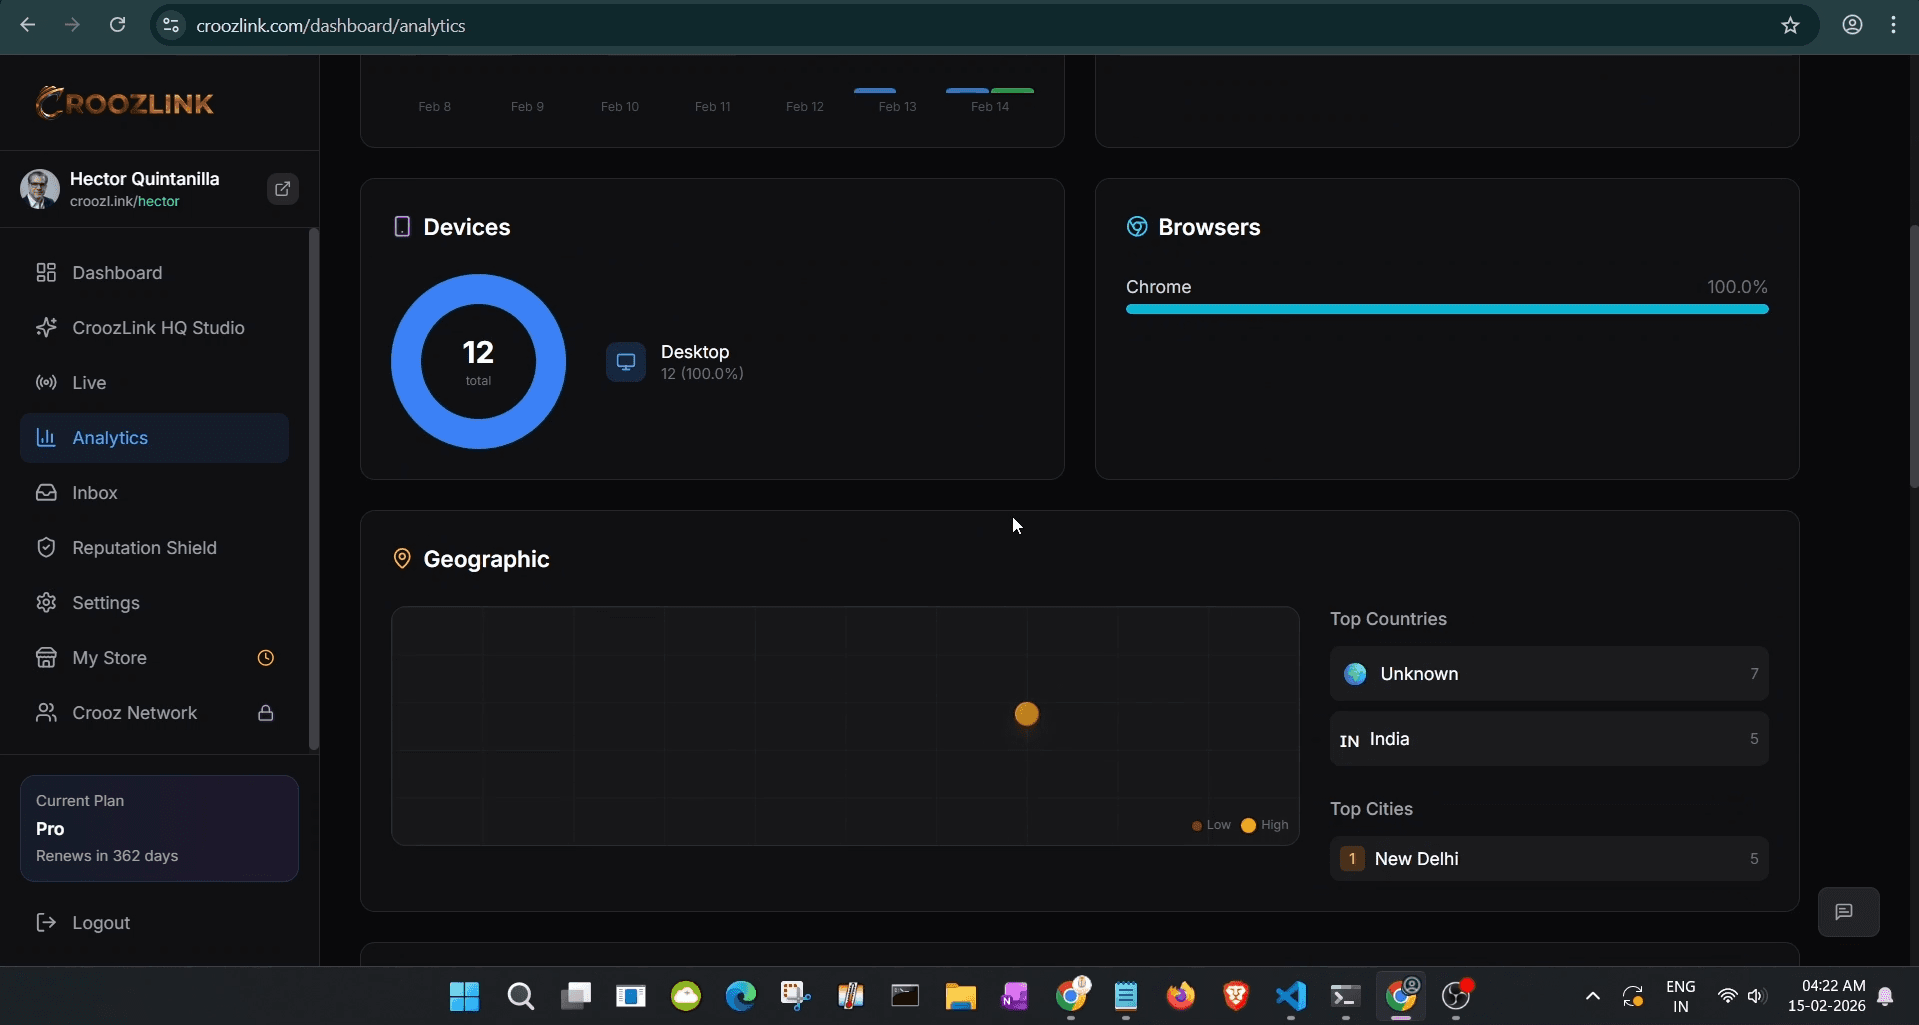The image size is (1919, 1025).
Task: Click the Live broadcast icon
Action: 46,383
